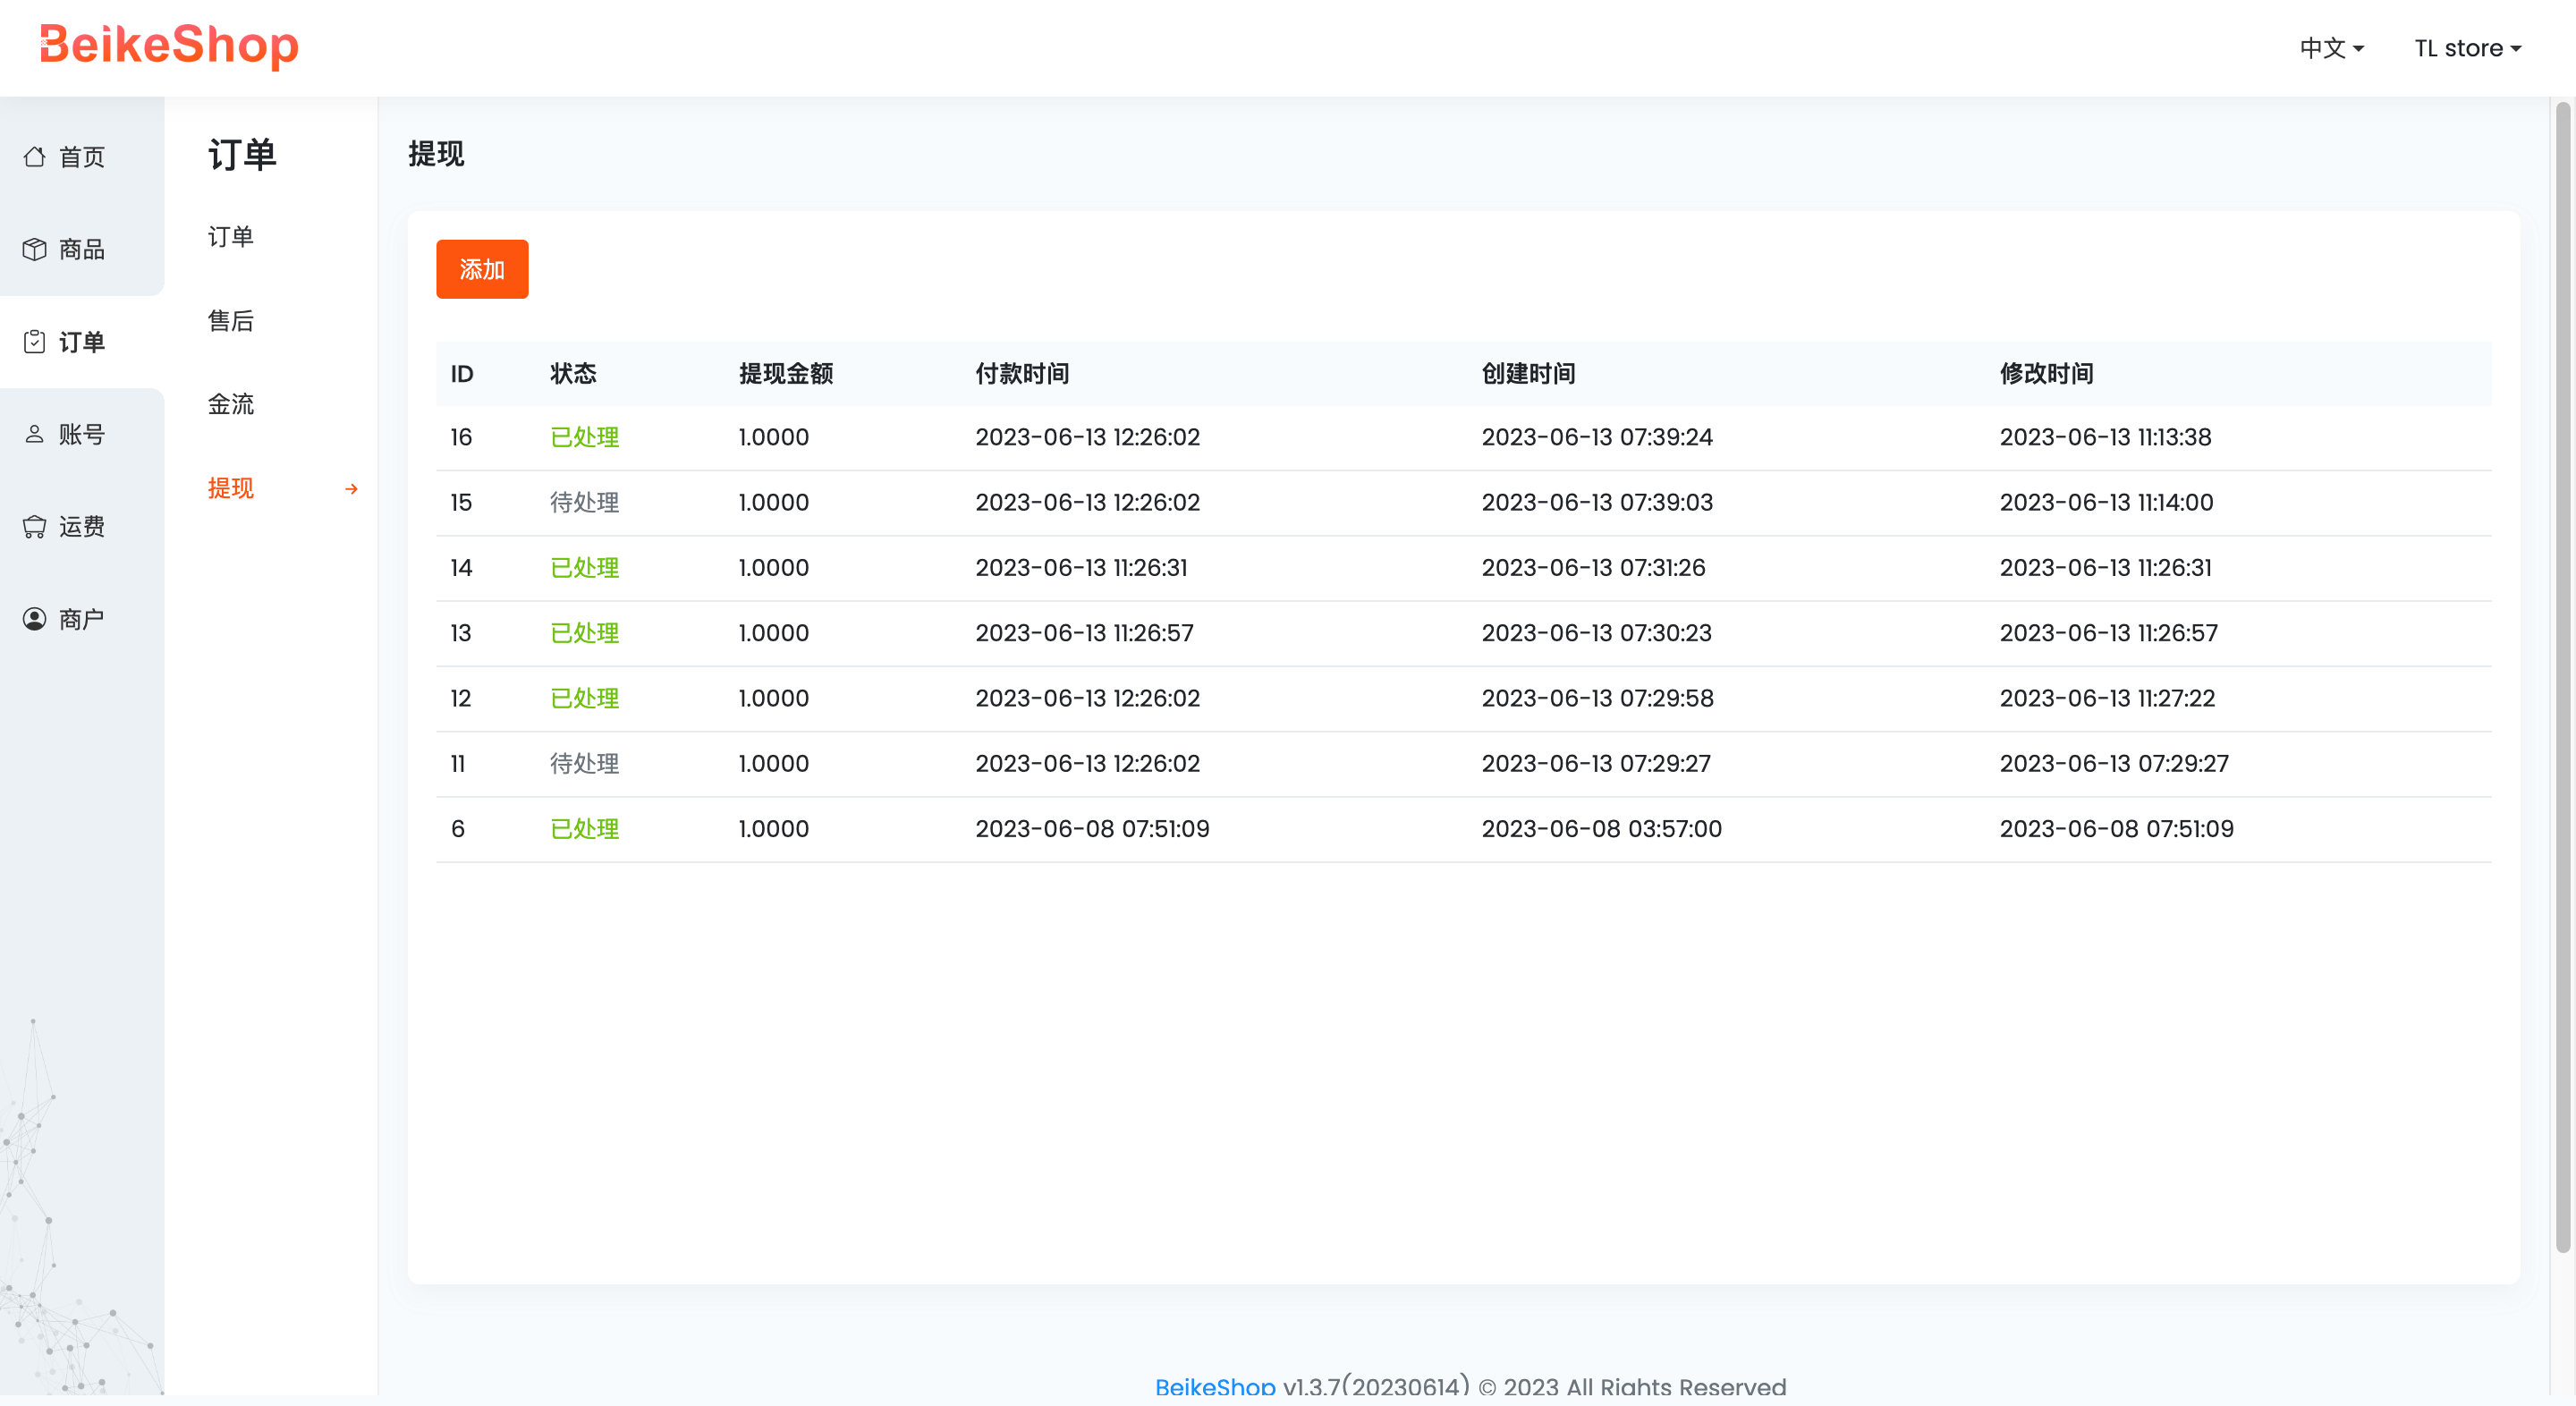Viewport: 2576px width, 1406px height.
Task: Click 待处理 status in row 11
Action: tap(585, 764)
